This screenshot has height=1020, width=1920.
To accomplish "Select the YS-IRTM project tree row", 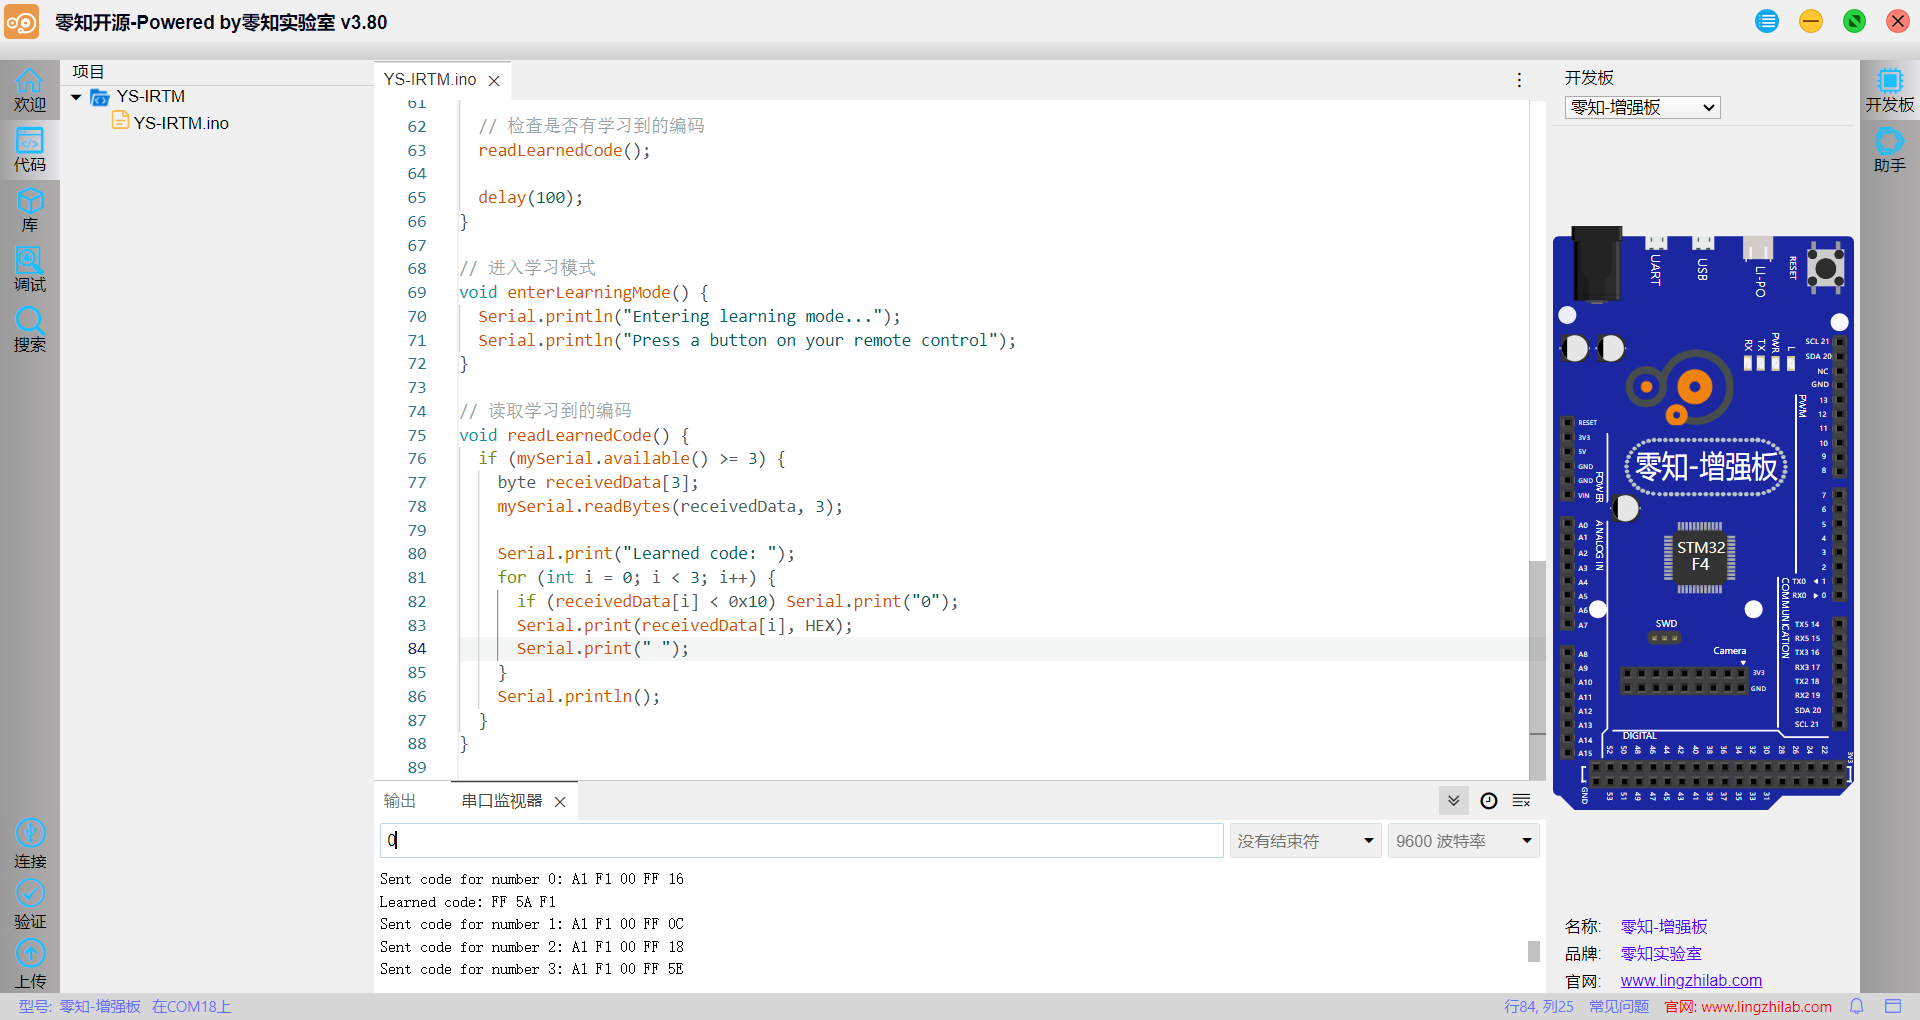I will (x=216, y=97).
